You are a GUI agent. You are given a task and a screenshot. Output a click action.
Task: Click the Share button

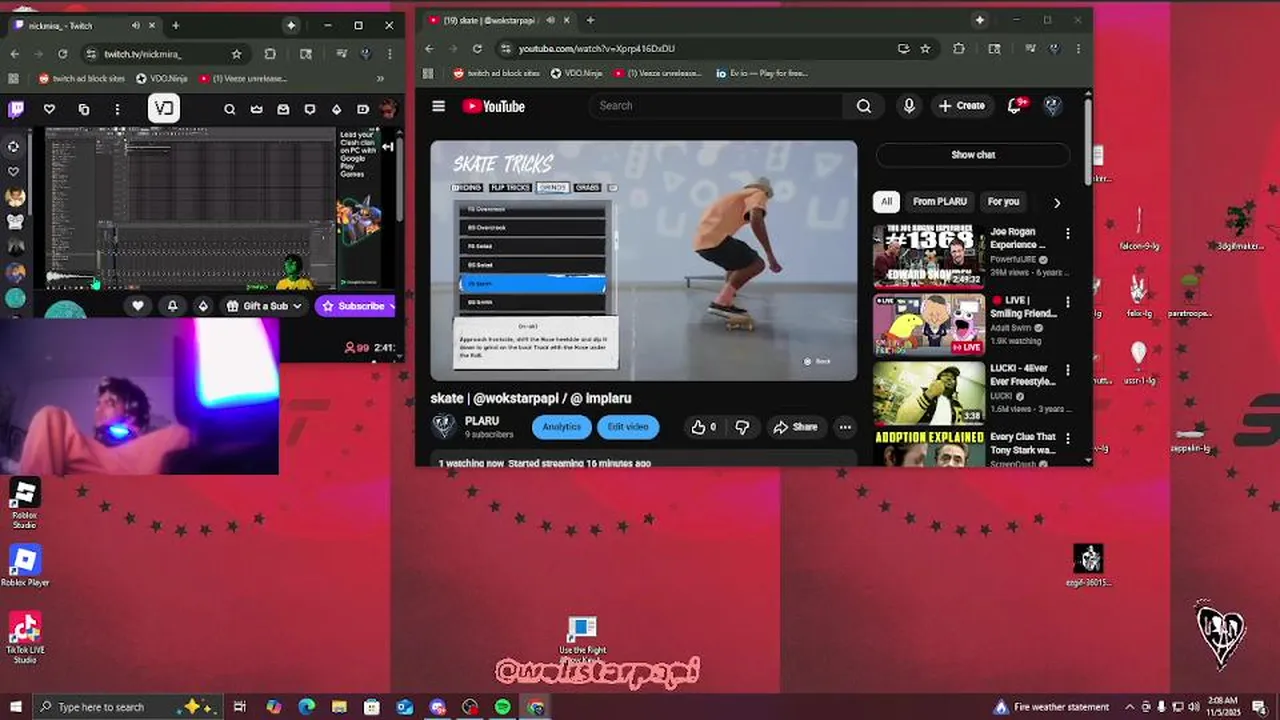(795, 427)
